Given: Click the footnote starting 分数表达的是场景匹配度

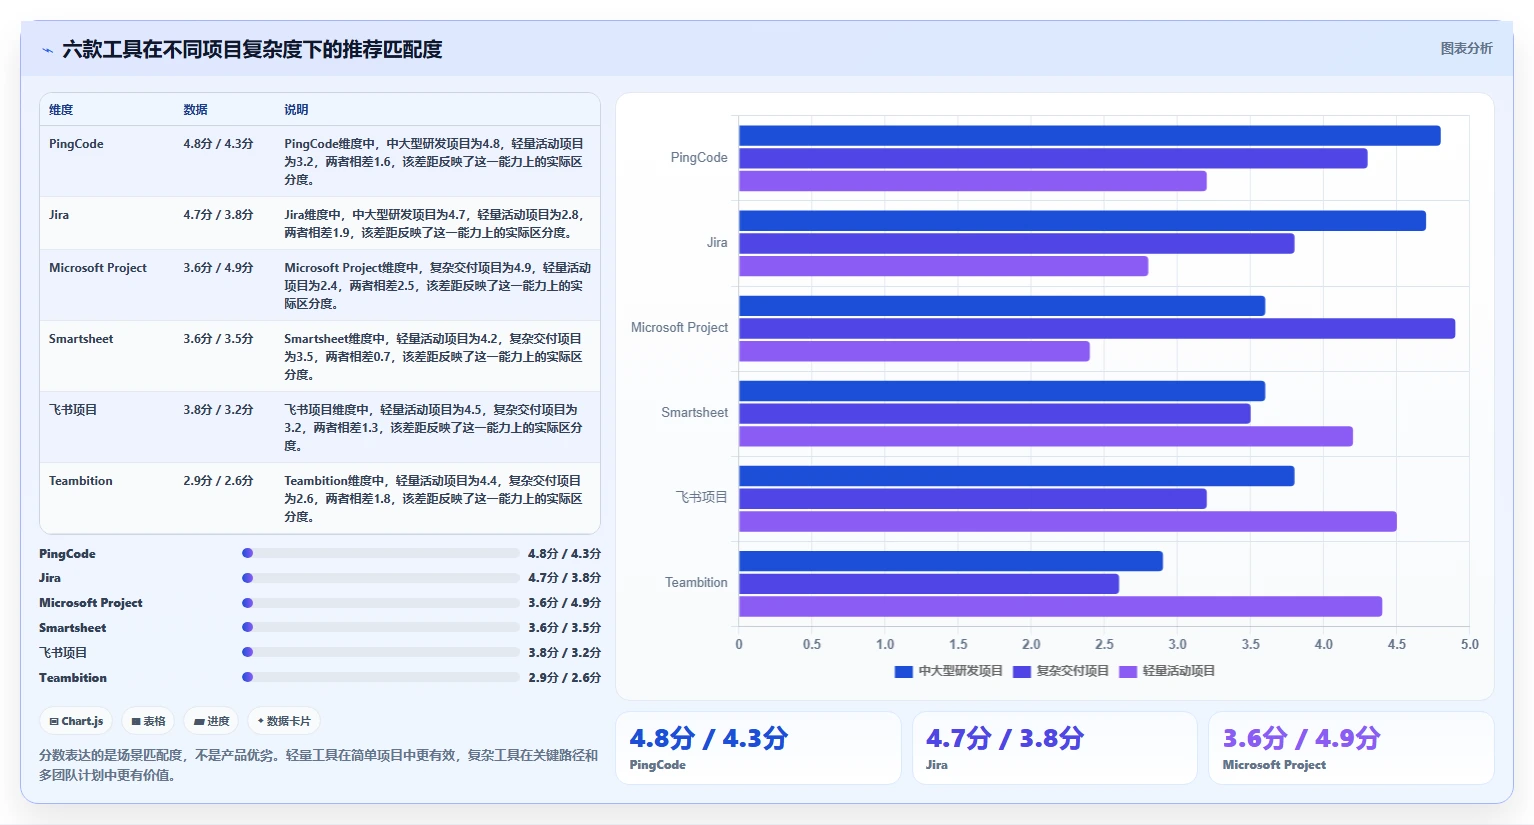Looking at the screenshot, I should [x=319, y=765].
